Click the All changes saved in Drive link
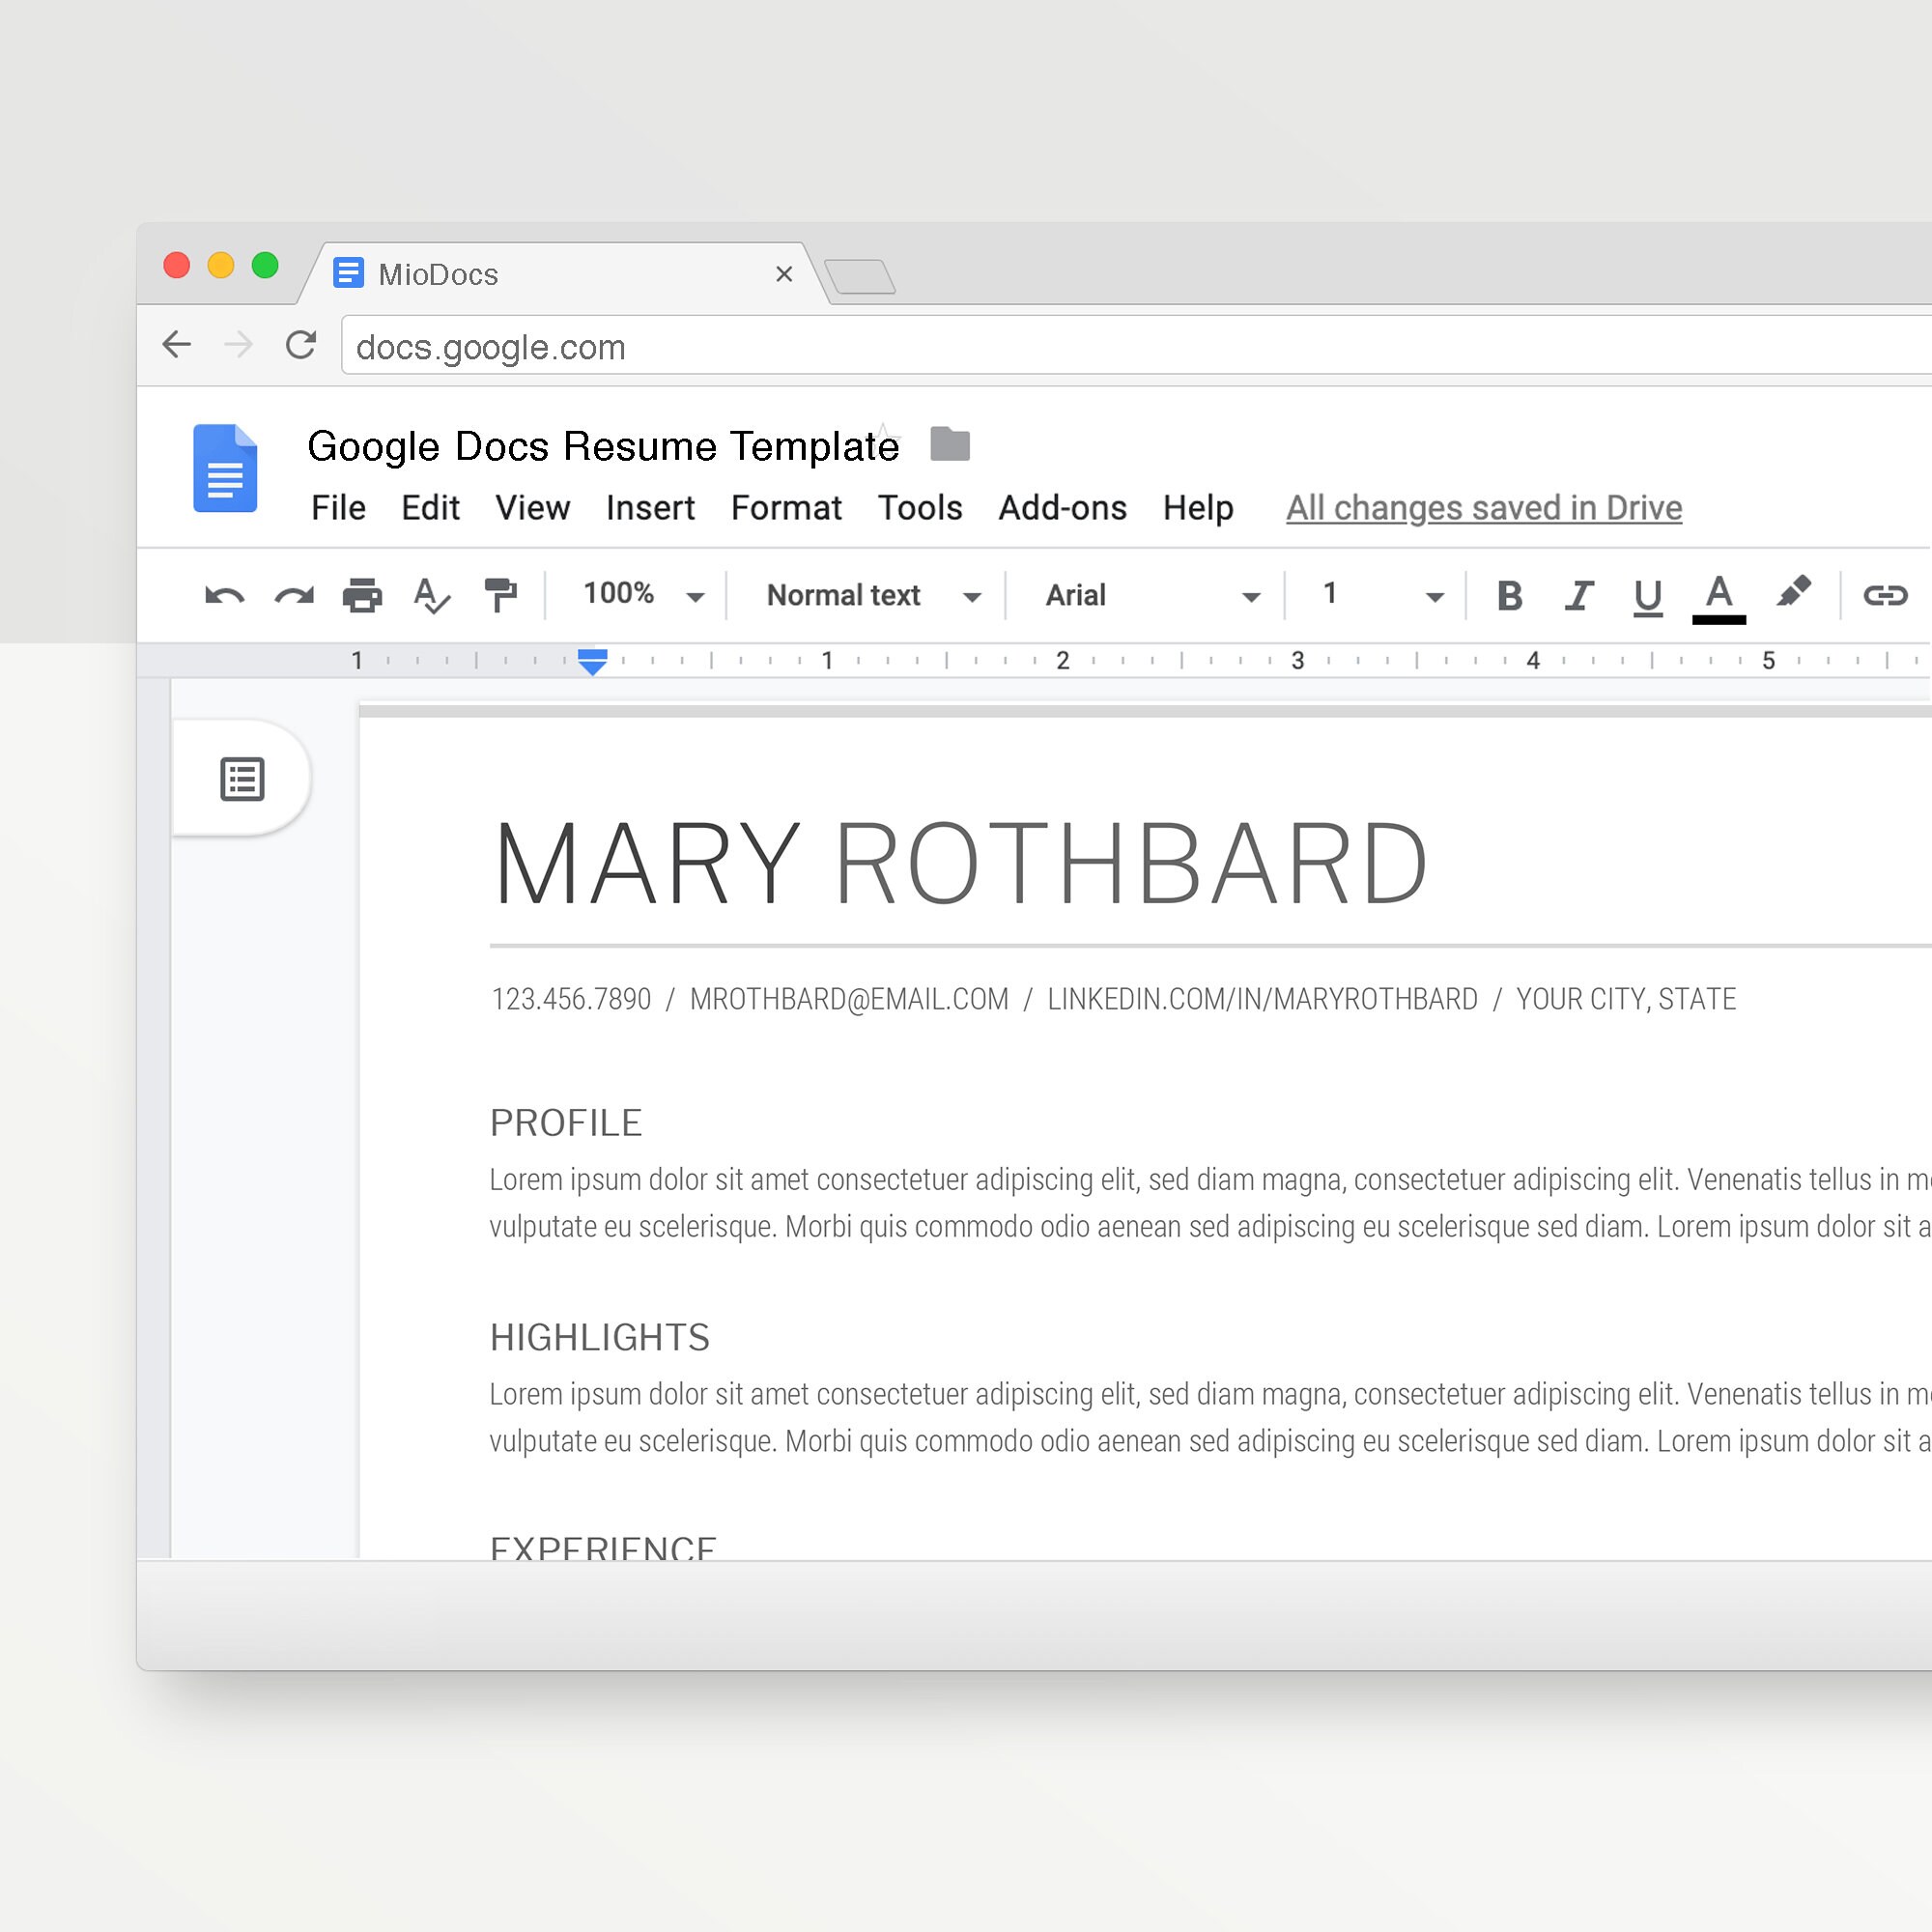The height and width of the screenshot is (1932, 1932). tap(1483, 508)
